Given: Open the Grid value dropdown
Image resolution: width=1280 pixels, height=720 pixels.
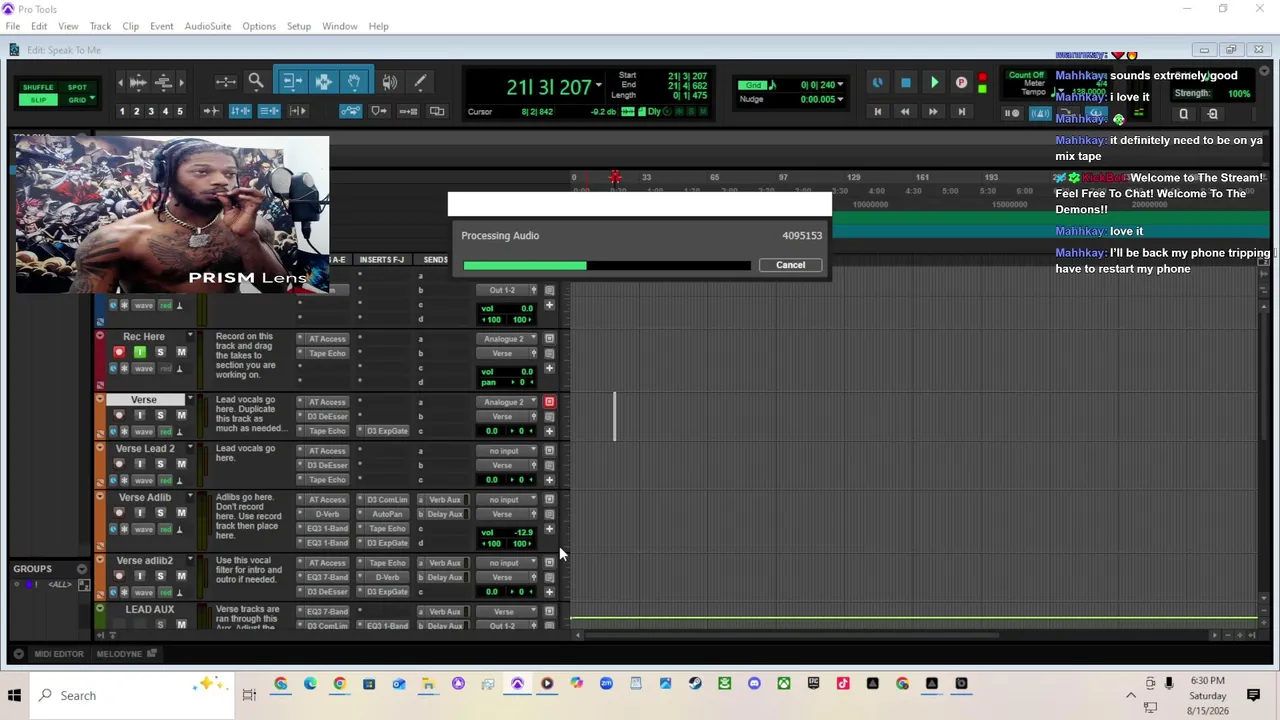Looking at the screenshot, I should pyautogui.click(x=840, y=85).
